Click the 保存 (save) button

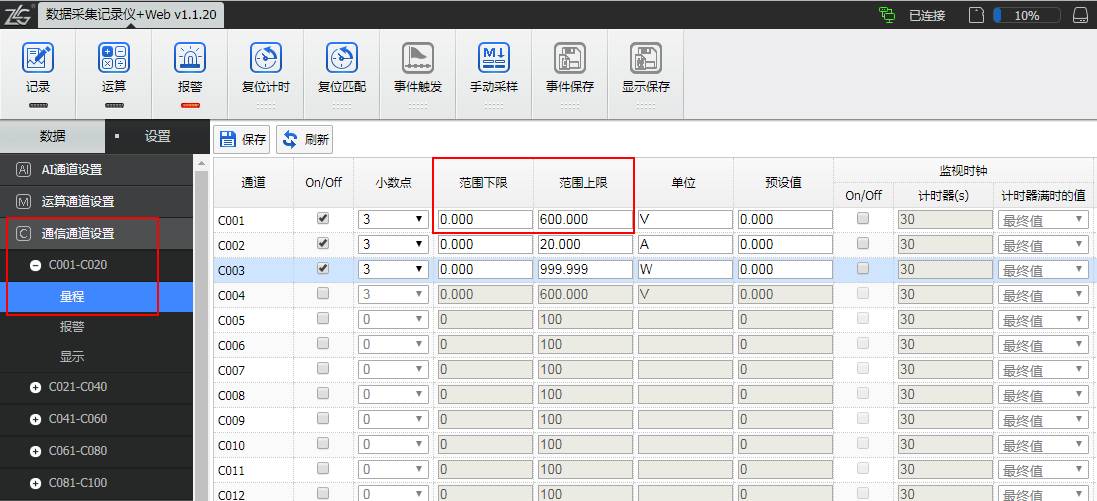pos(243,140)
